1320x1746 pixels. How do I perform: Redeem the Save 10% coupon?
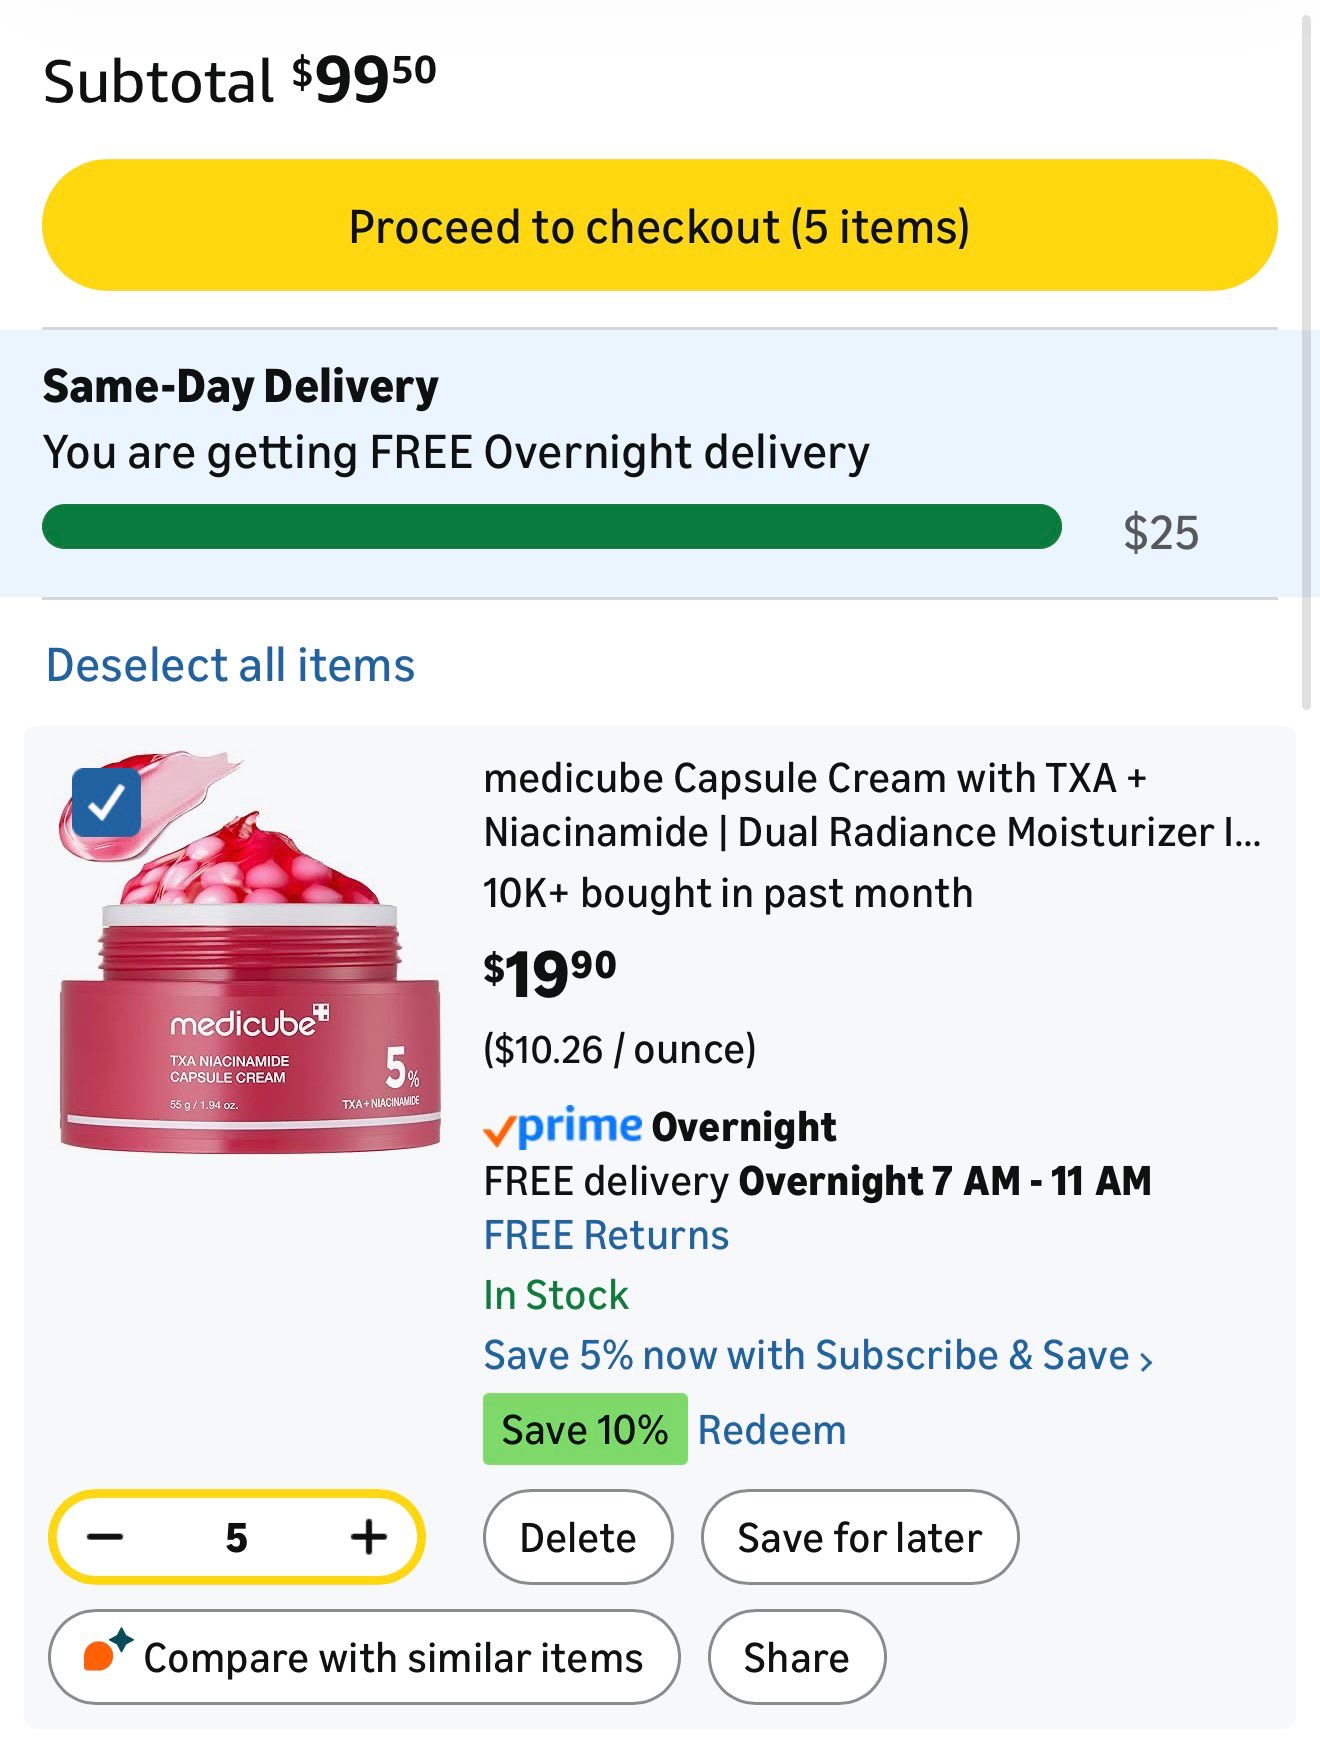771,1430
